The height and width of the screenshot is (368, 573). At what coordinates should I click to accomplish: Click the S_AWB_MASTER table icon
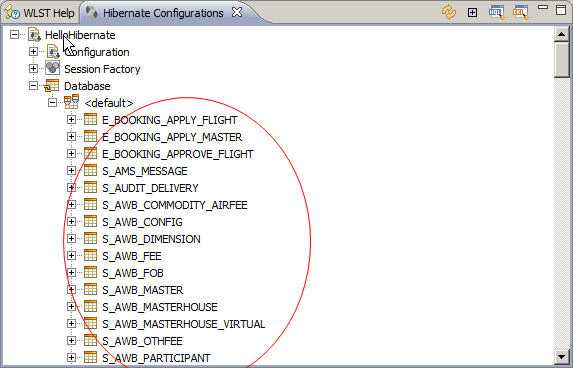pos(91,289)
